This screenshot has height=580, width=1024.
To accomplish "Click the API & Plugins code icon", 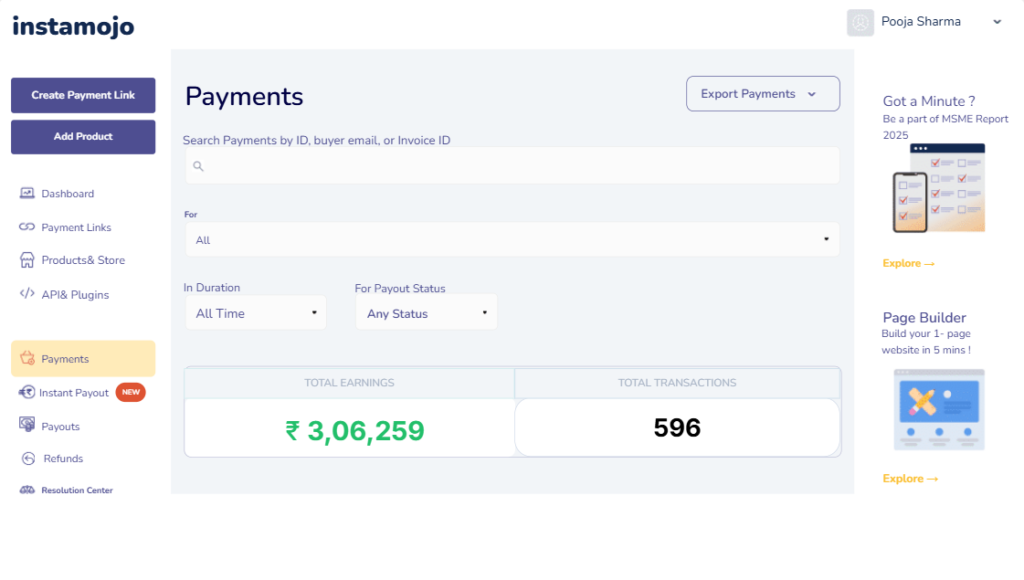I will pyautogui.click(x=27, y=293).
